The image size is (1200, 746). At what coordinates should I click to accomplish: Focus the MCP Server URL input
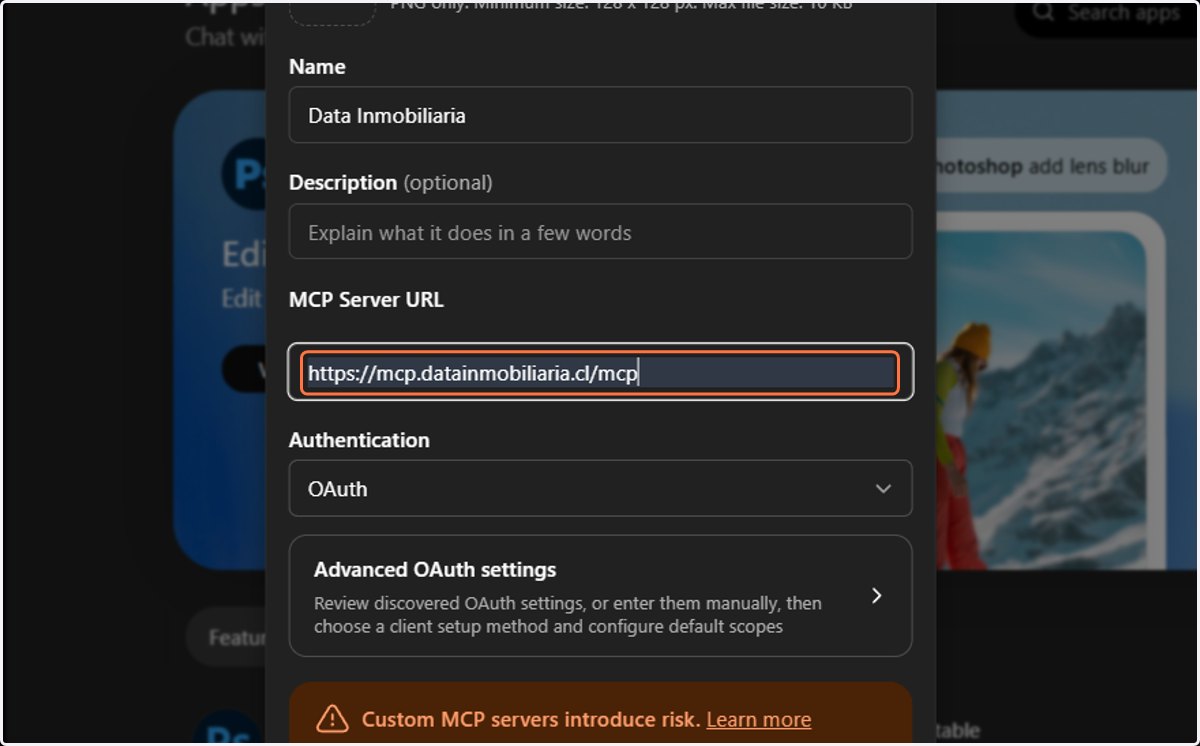click(600, 373)
